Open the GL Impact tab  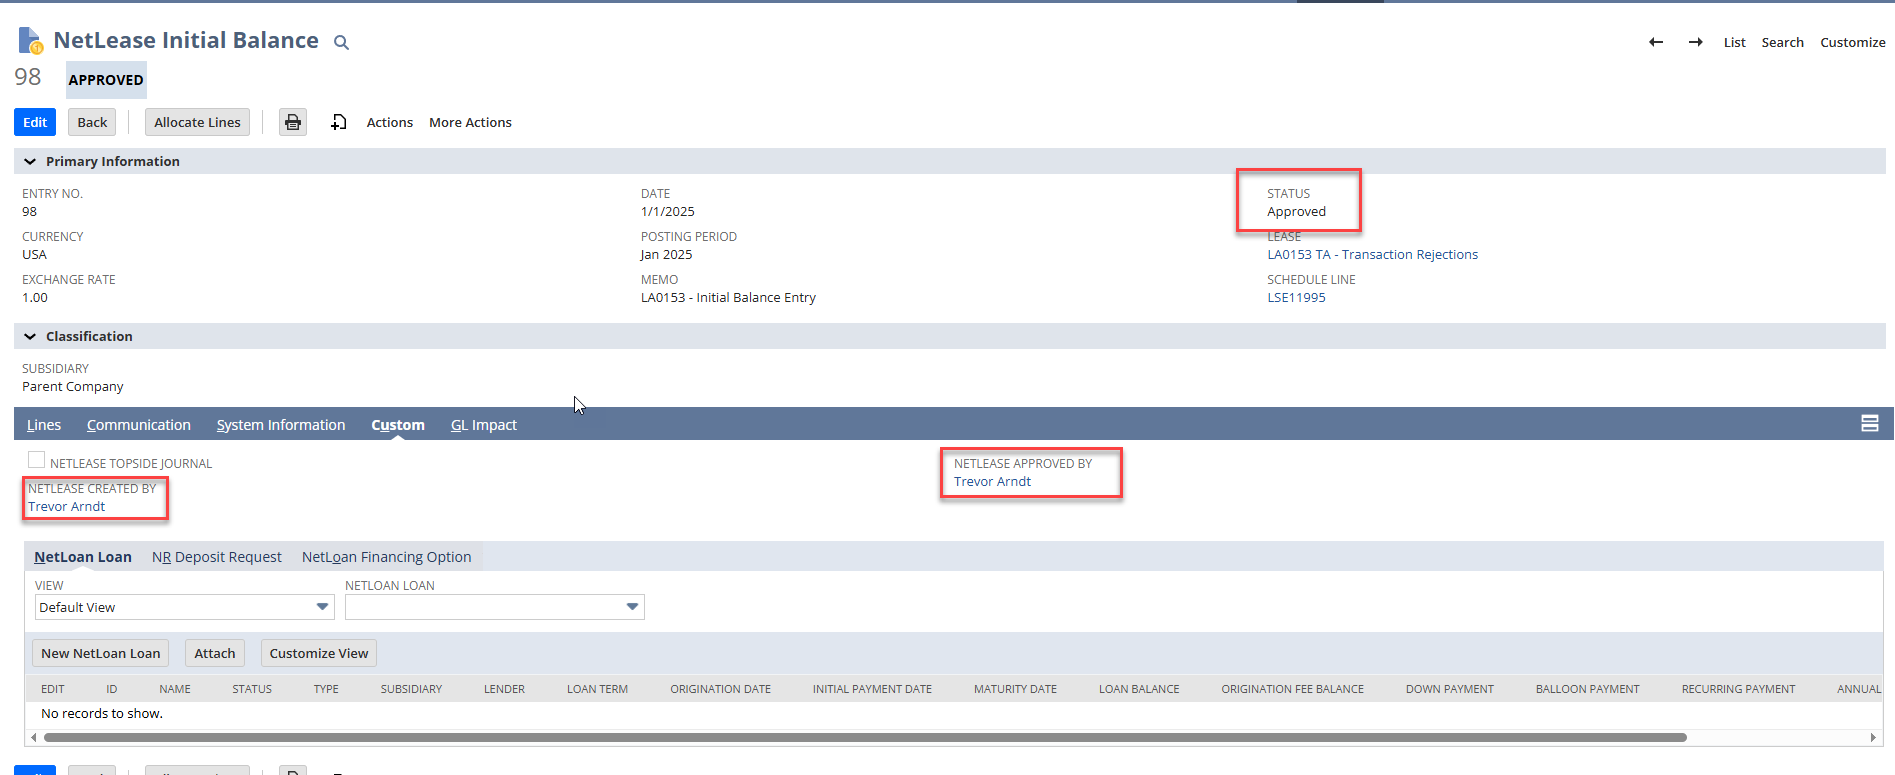pyautogui.click(x=484, y=425)
